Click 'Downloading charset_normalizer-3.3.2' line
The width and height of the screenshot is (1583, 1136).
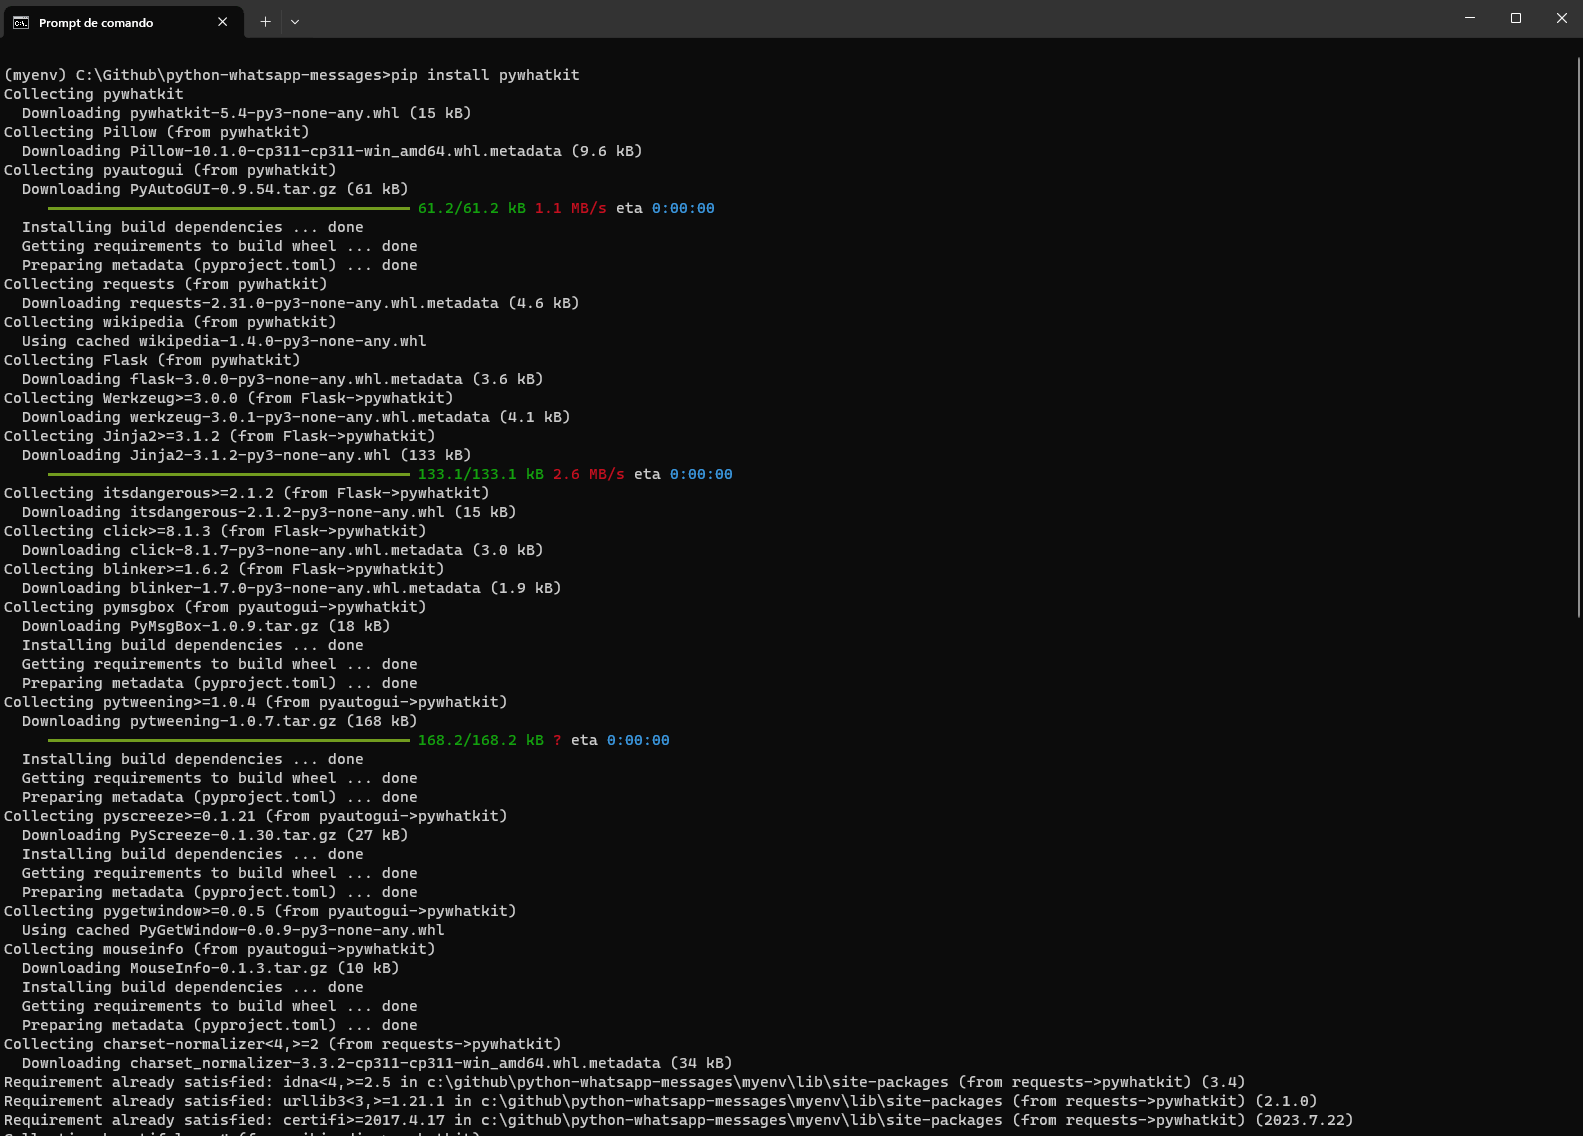(x=377, y=1063)
